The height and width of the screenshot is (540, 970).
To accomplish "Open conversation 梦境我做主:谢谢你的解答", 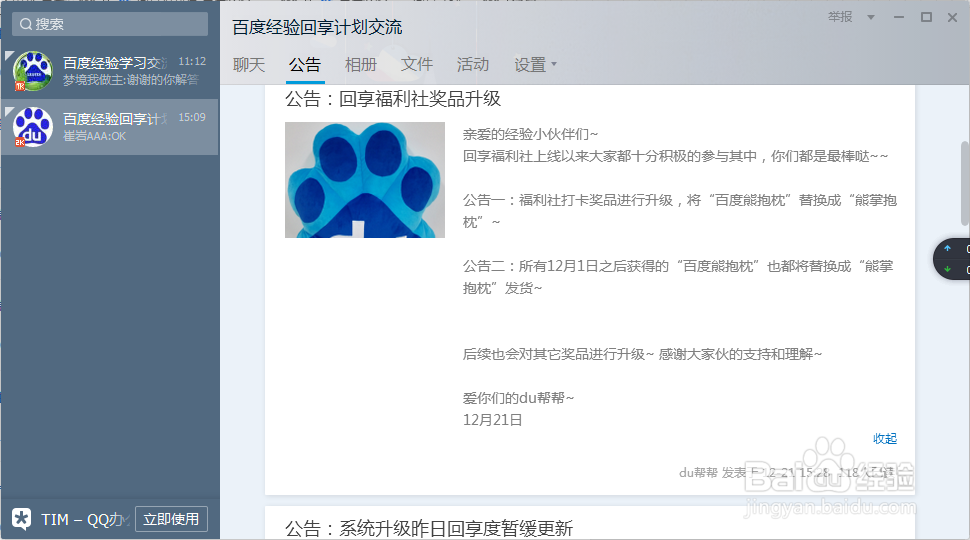I will point(110,71).
